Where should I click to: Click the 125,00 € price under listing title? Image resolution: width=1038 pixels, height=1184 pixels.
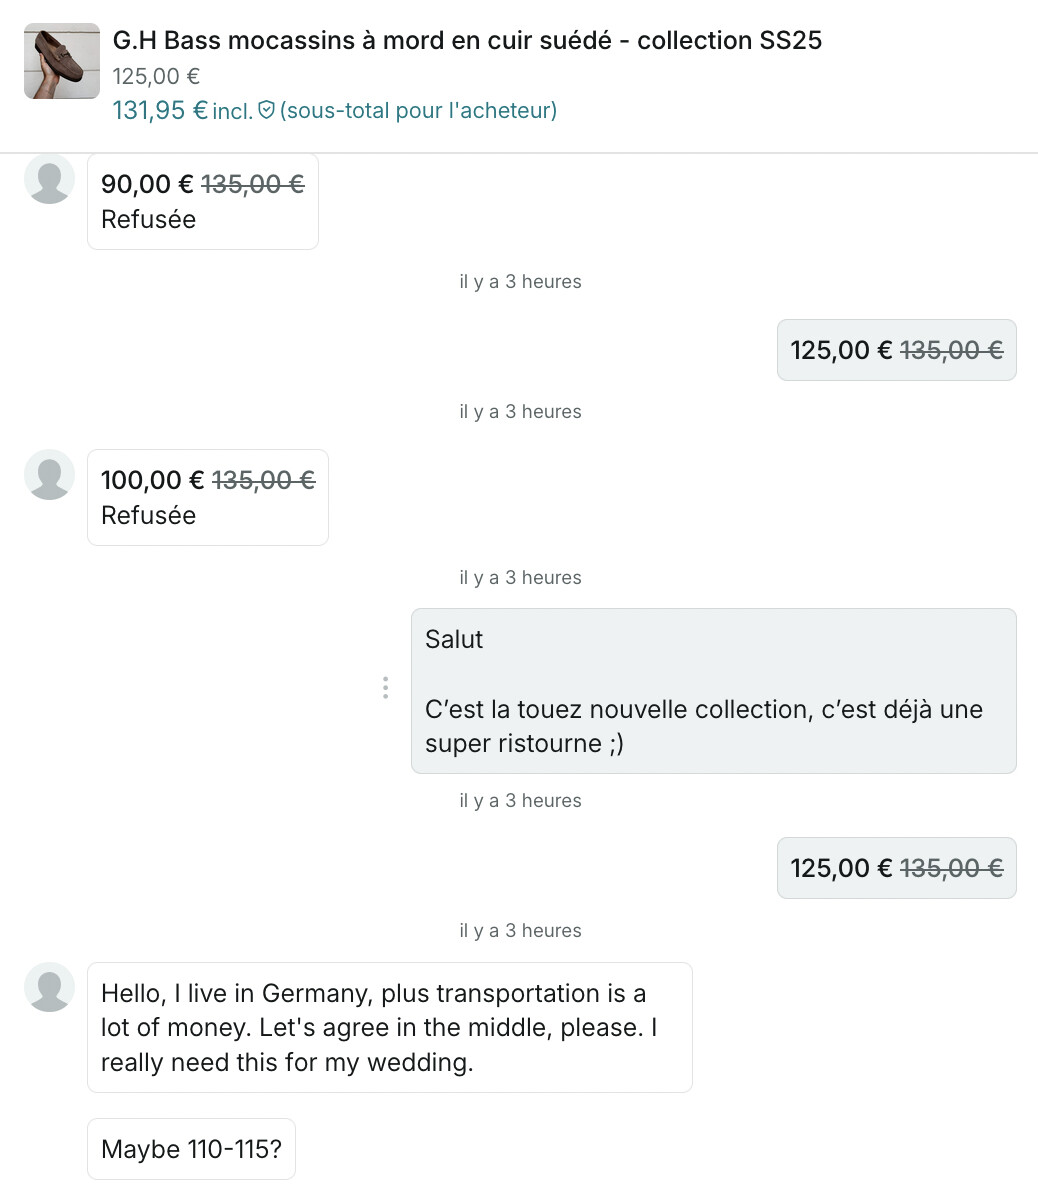pyautogui.click(x=156, y=76)
